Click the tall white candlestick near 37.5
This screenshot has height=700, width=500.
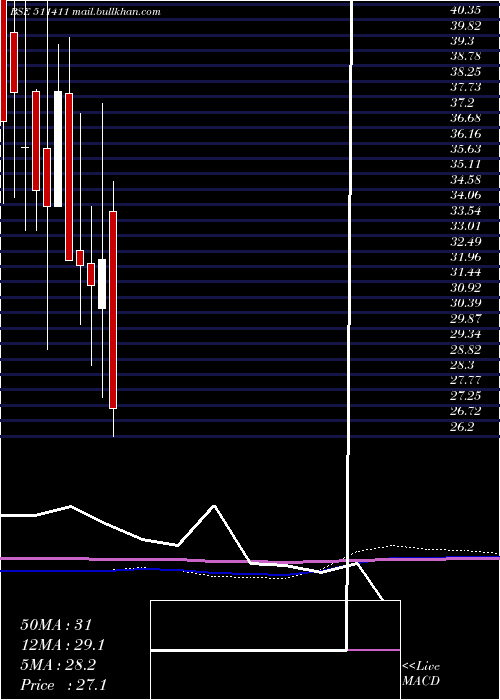click(58, 149)
